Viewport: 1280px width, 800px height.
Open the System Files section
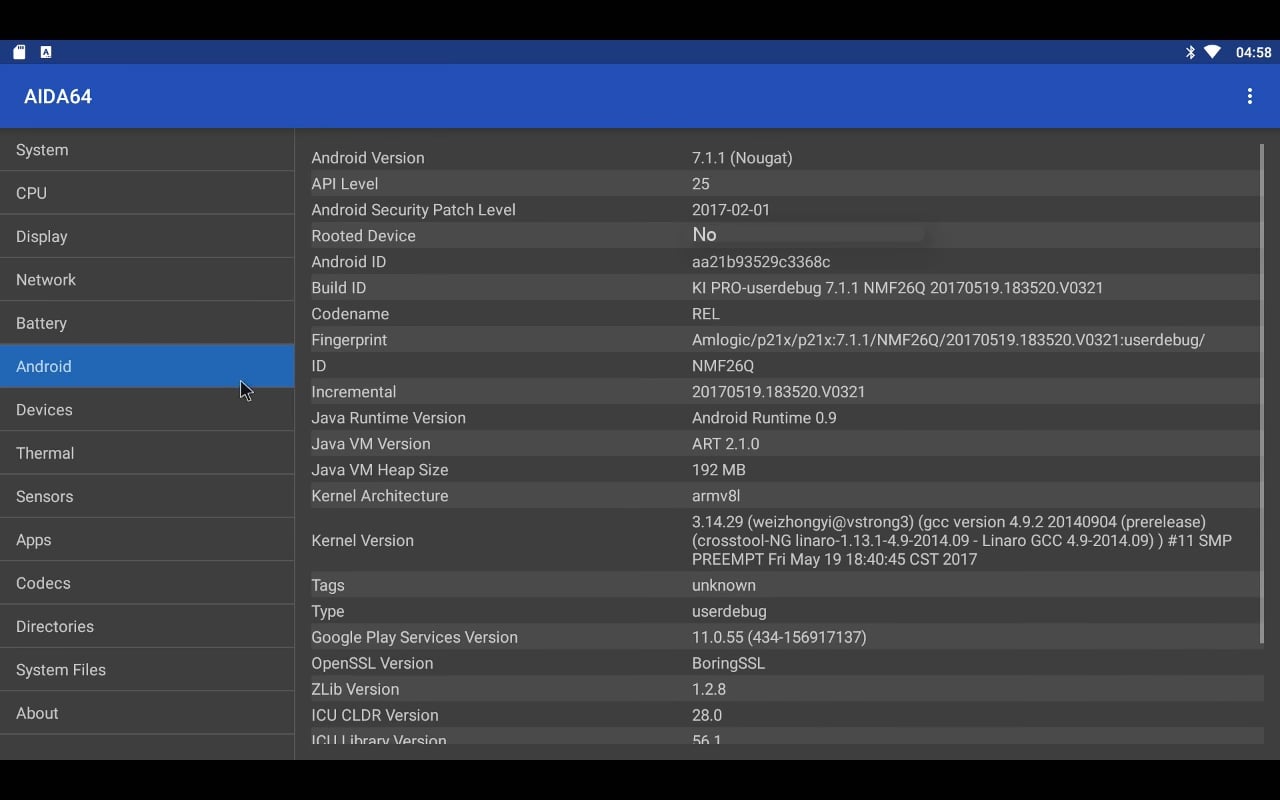click(x=147, y=670)
